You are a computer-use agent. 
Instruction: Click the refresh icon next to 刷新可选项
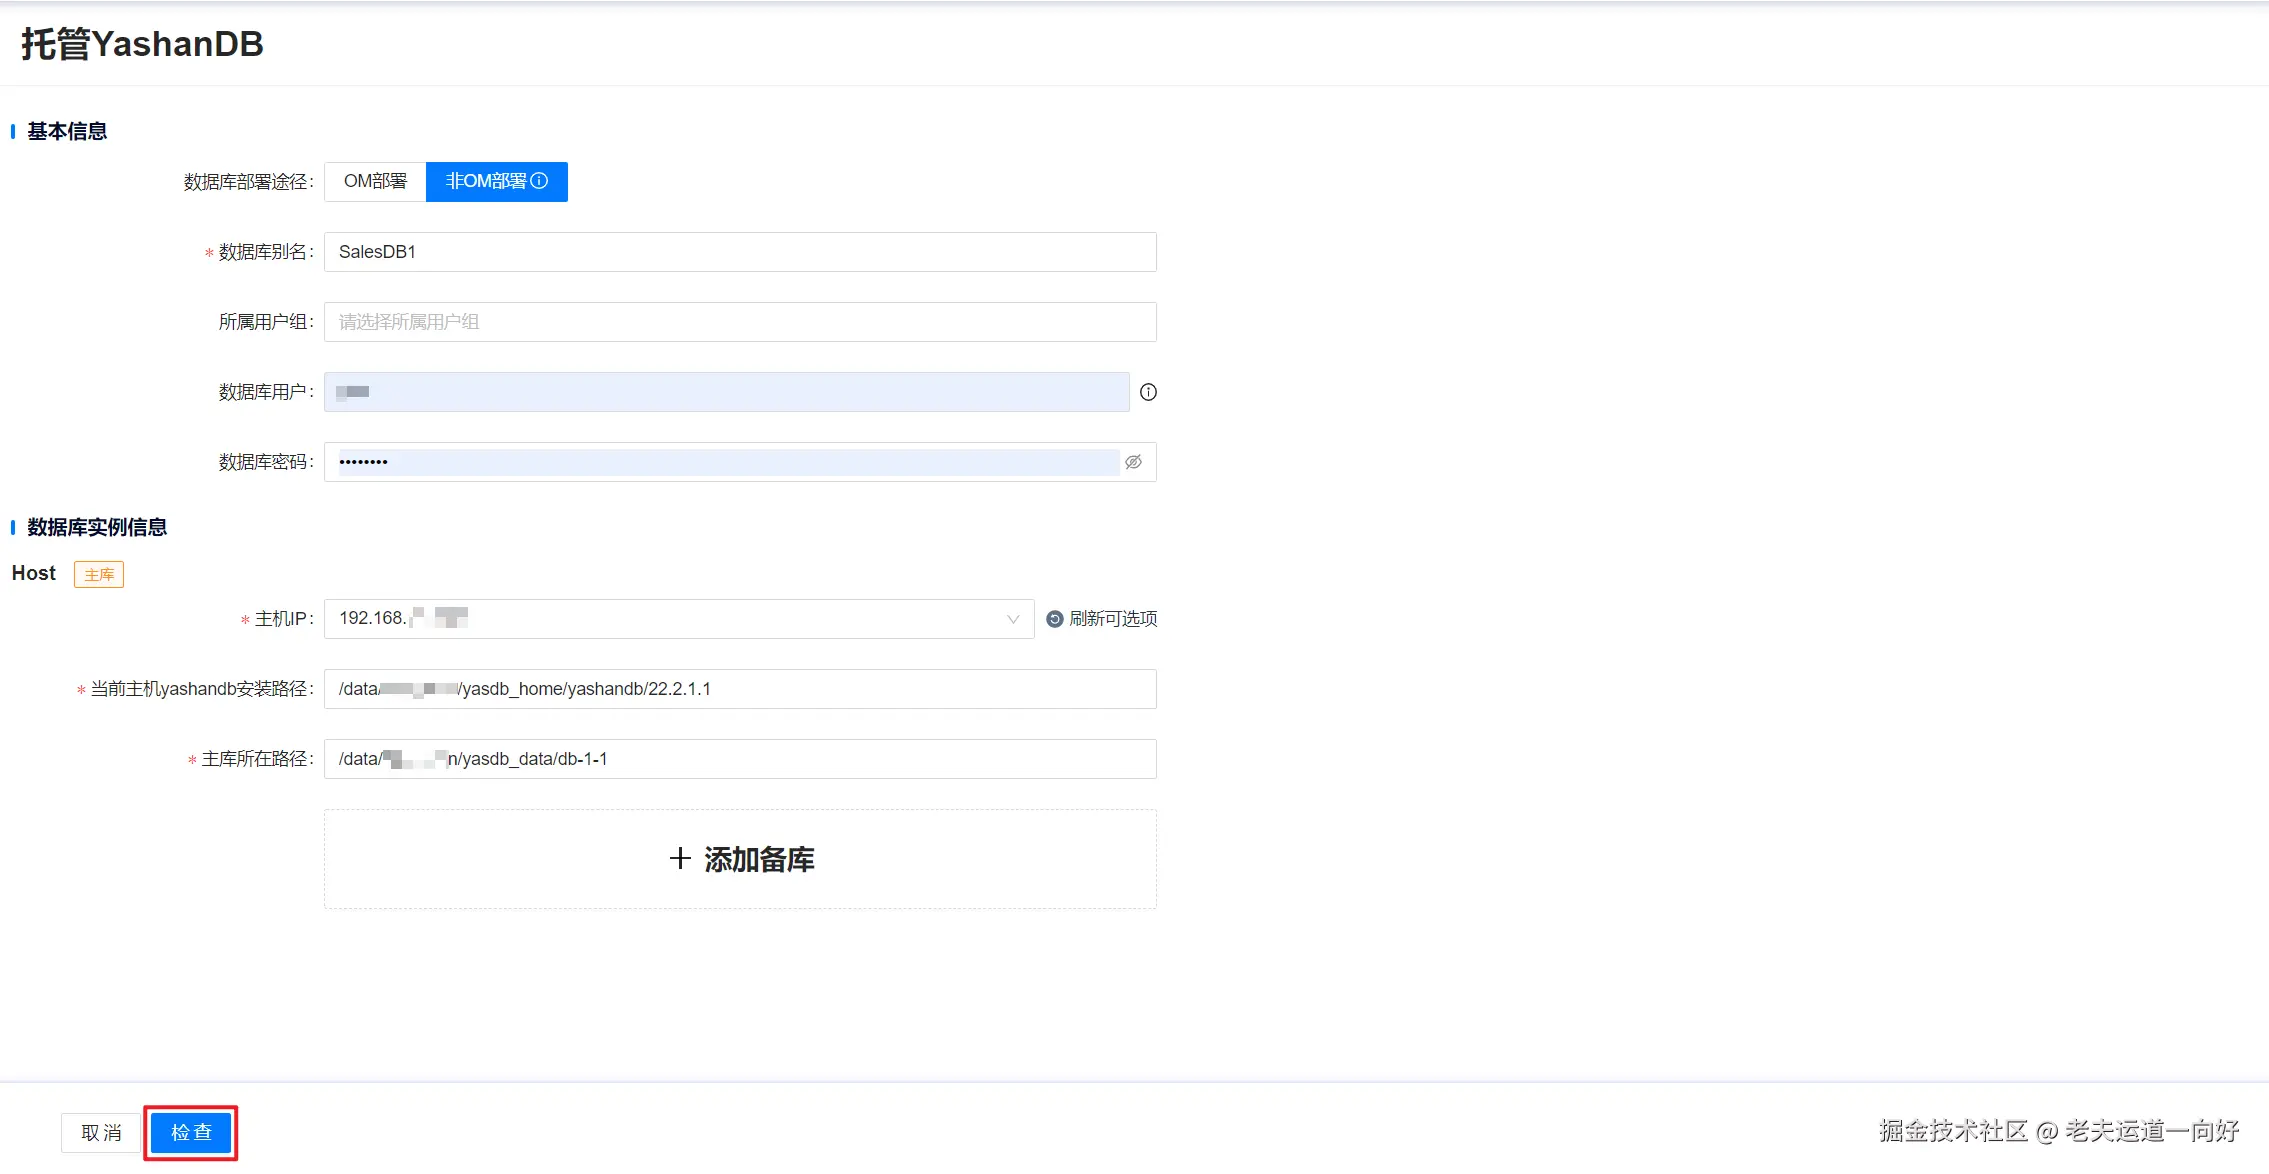pos(1054,619)
